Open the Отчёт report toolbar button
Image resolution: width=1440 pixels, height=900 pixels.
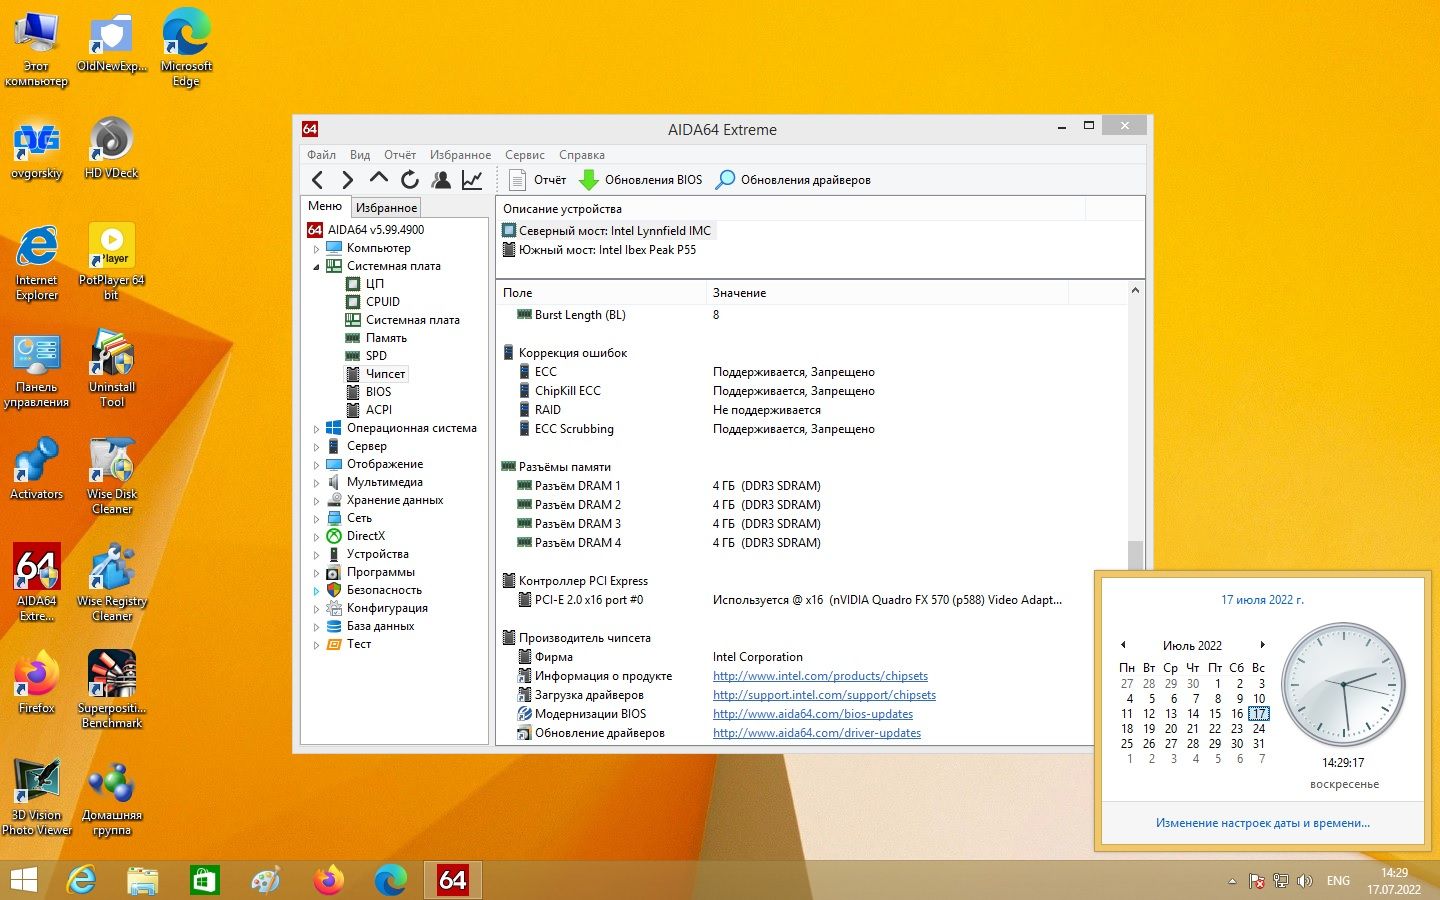(x=537, y=180)
